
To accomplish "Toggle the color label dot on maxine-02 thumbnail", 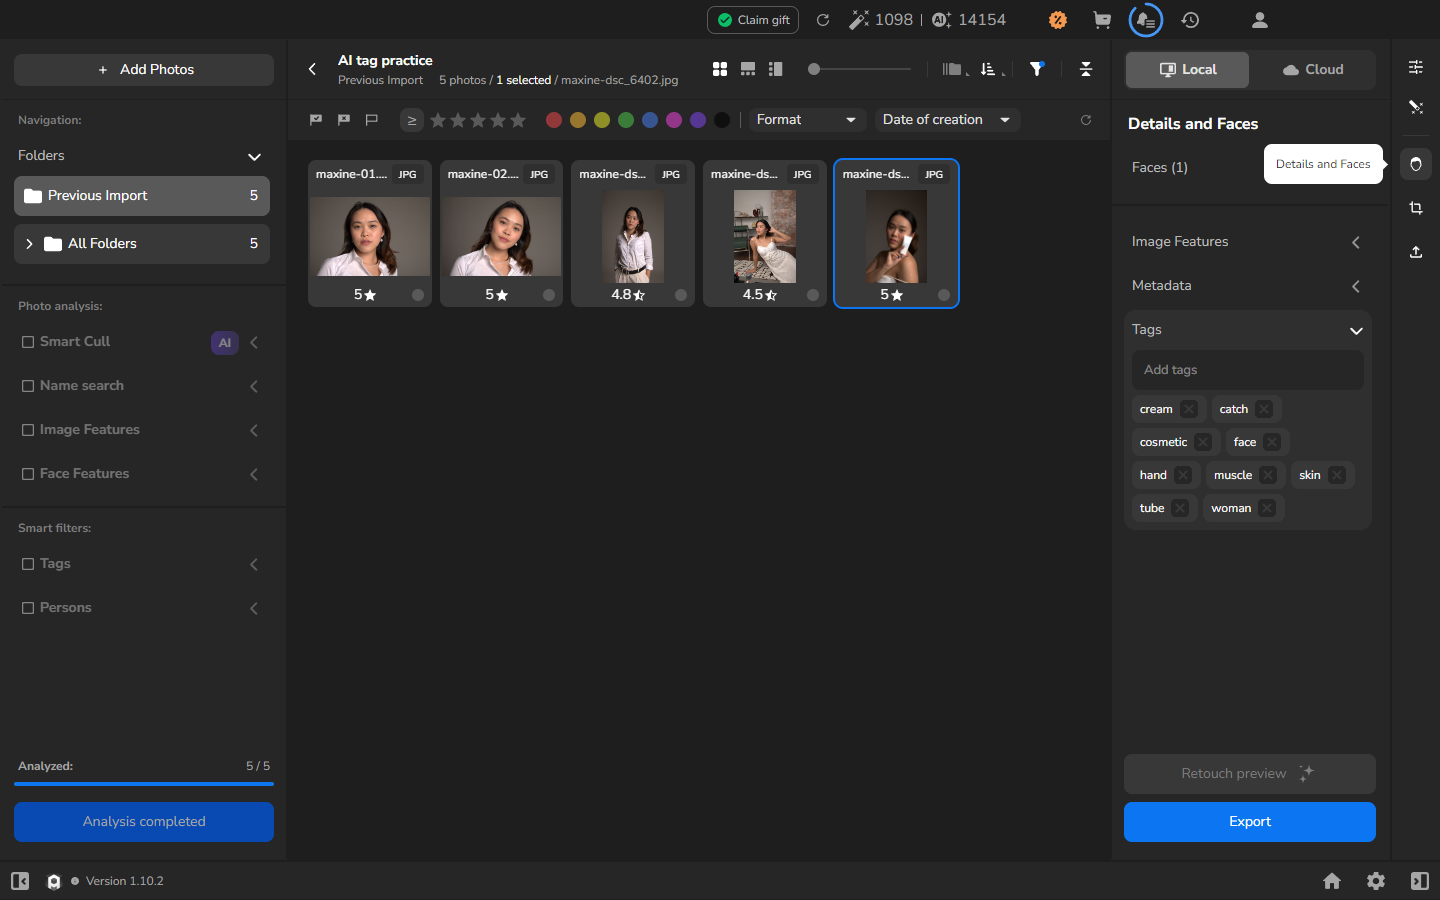I will 549,295.
